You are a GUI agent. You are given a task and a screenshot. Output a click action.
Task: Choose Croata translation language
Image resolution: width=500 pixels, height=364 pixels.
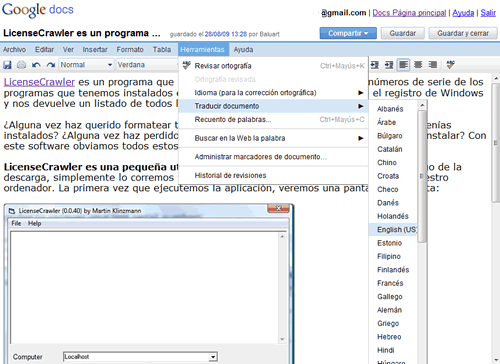393,176
